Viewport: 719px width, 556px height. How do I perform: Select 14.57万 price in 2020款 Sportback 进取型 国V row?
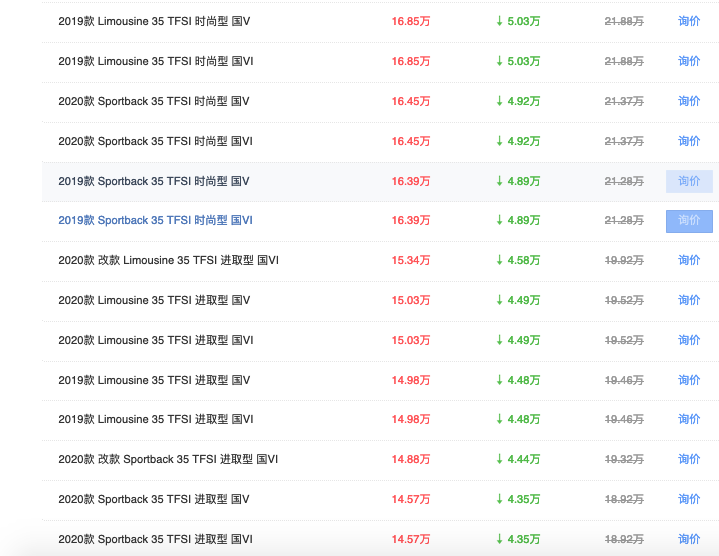pyautogui.click(x=411, y=499)
